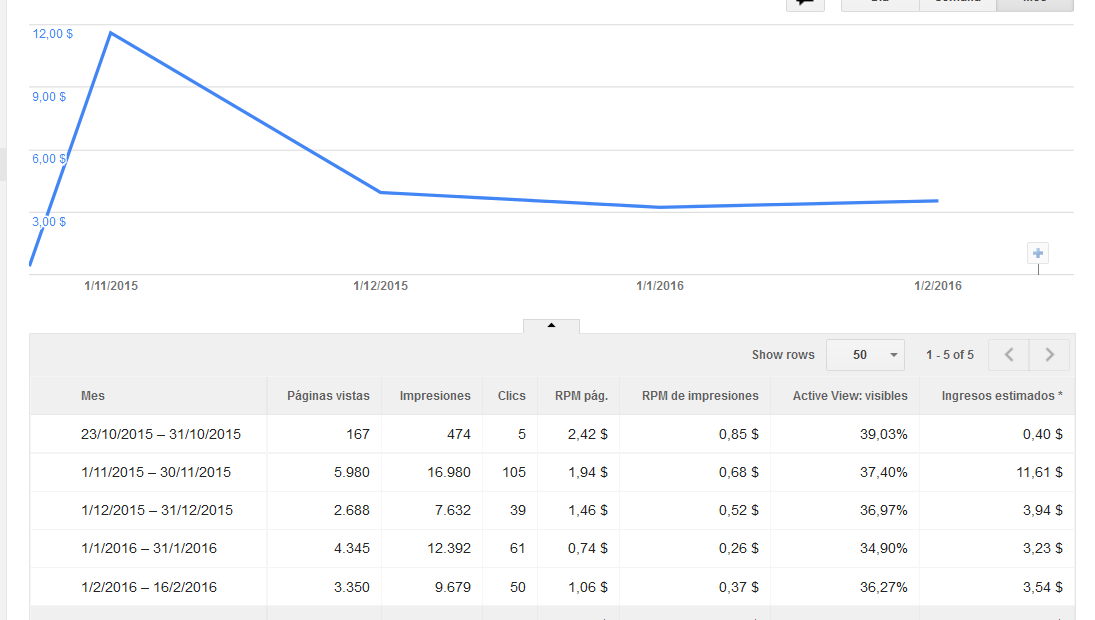The width and height of the screenshot is (1095, 620).
Task: Click the 12.392 impressions cell
Action: click(x=449, y=548)
